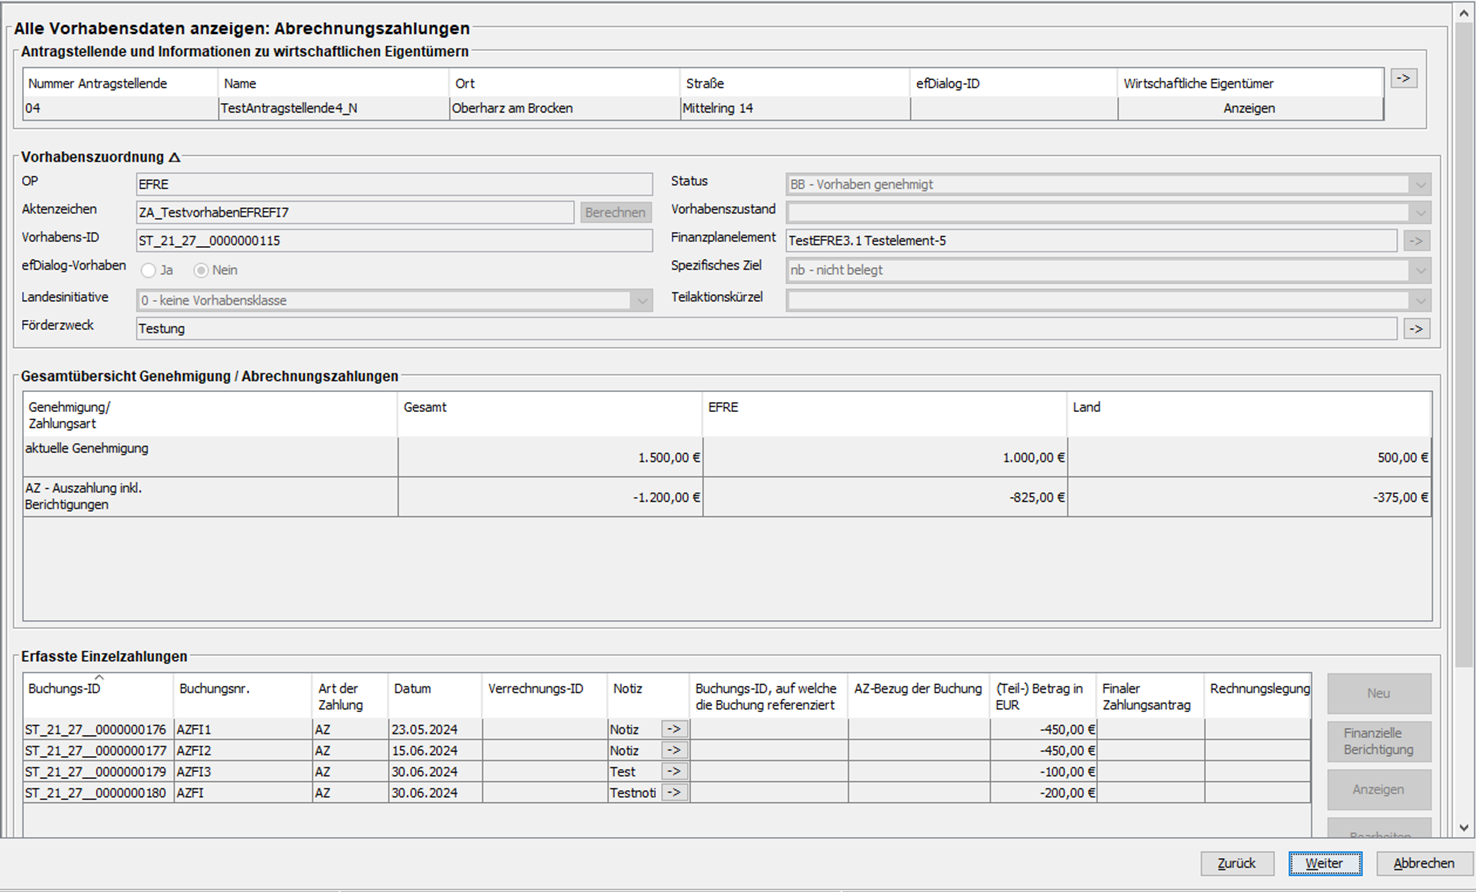Open Status dropdown
The width and height of the screenshot is (1476, 892).
click(x=1420, y=185)
